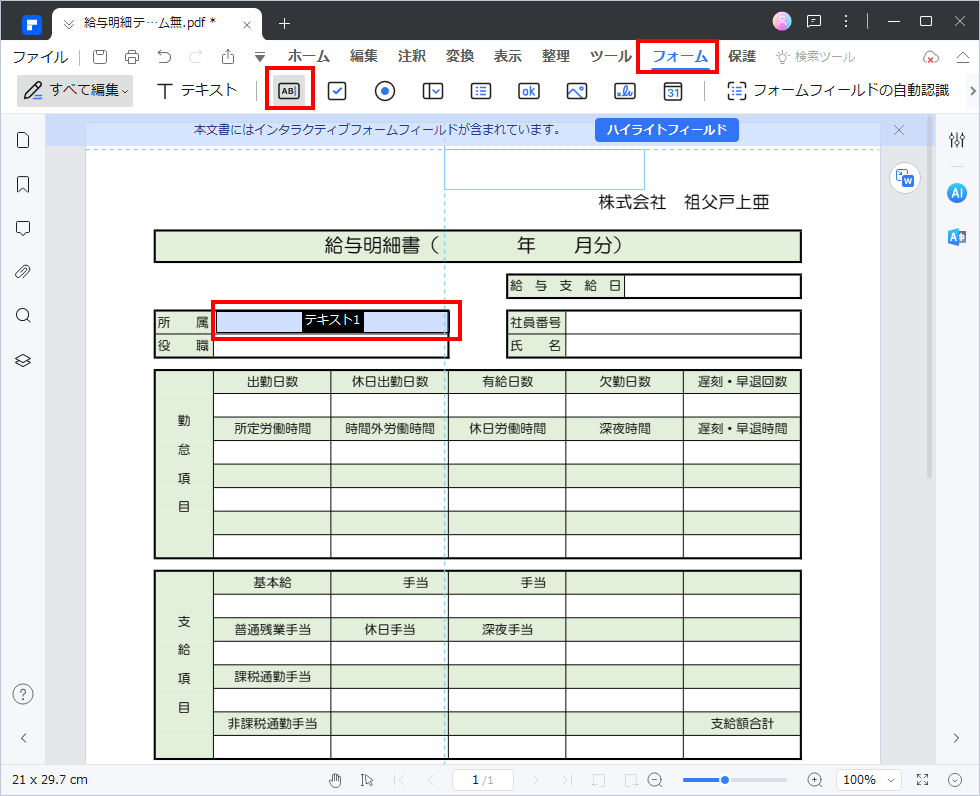Select the text field form tool
Image resolution: width=980 pixels, height=796 pixels.
(289, 91)
